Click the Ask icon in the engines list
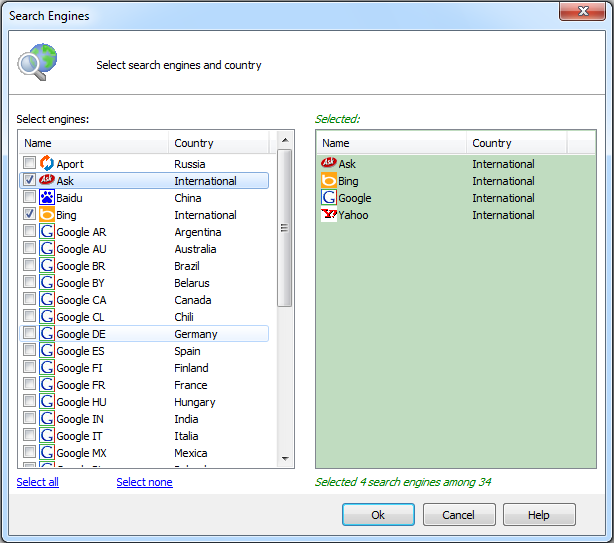Image resolution: width=614 pixels, height=543 pixels. 47,180
